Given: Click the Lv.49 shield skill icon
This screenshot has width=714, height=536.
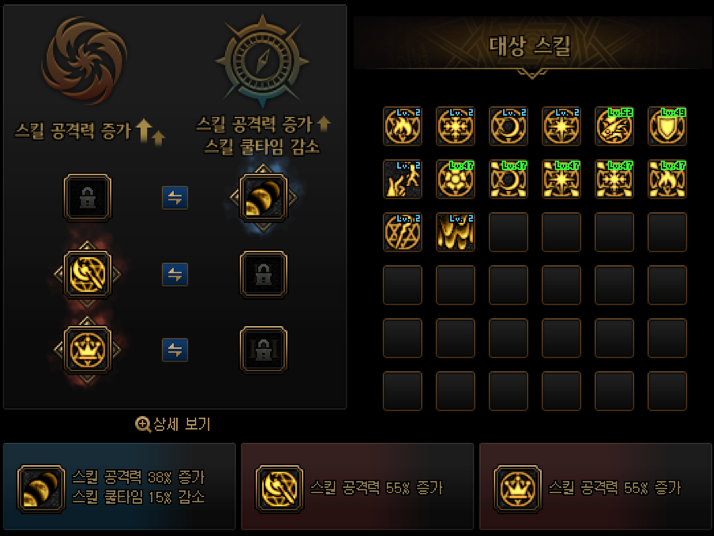Looking at the screenshot, I should pos(667,126).
